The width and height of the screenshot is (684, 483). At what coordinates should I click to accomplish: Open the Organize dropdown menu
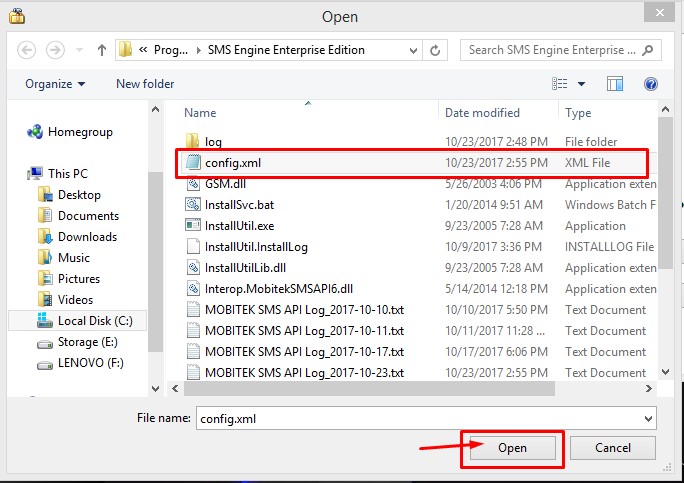(x=55, y=84)
